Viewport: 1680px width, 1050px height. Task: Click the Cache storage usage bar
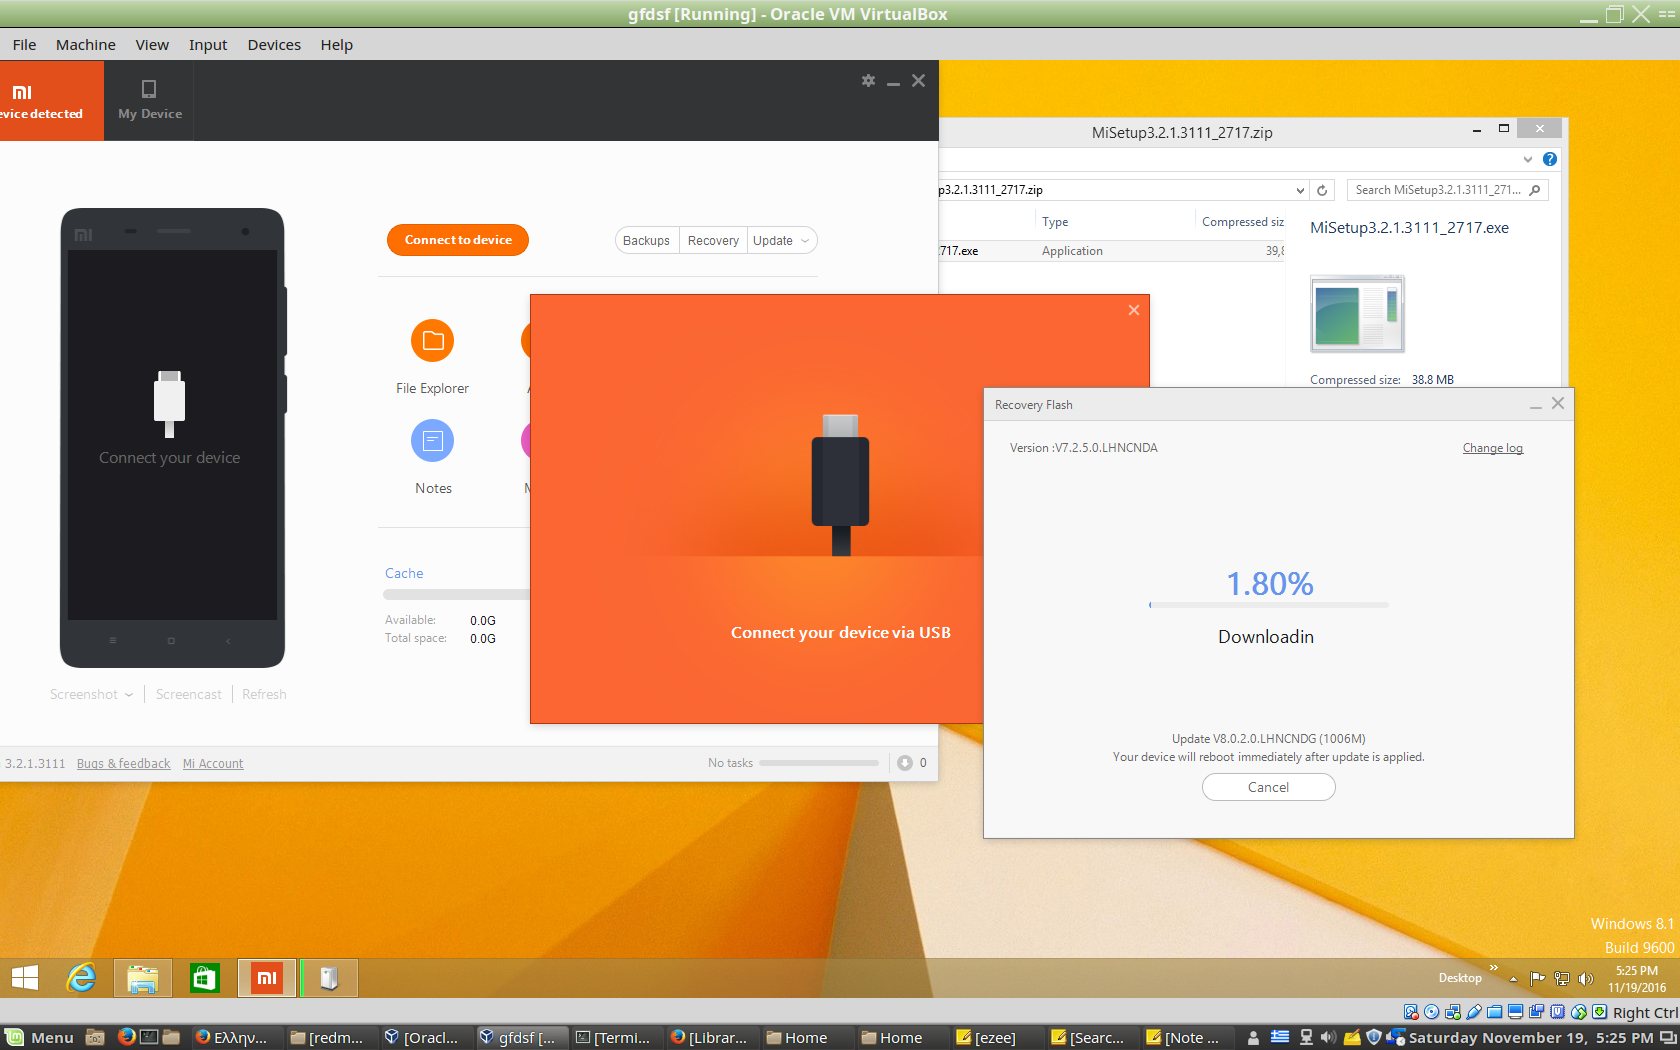[x=456, y=595]
